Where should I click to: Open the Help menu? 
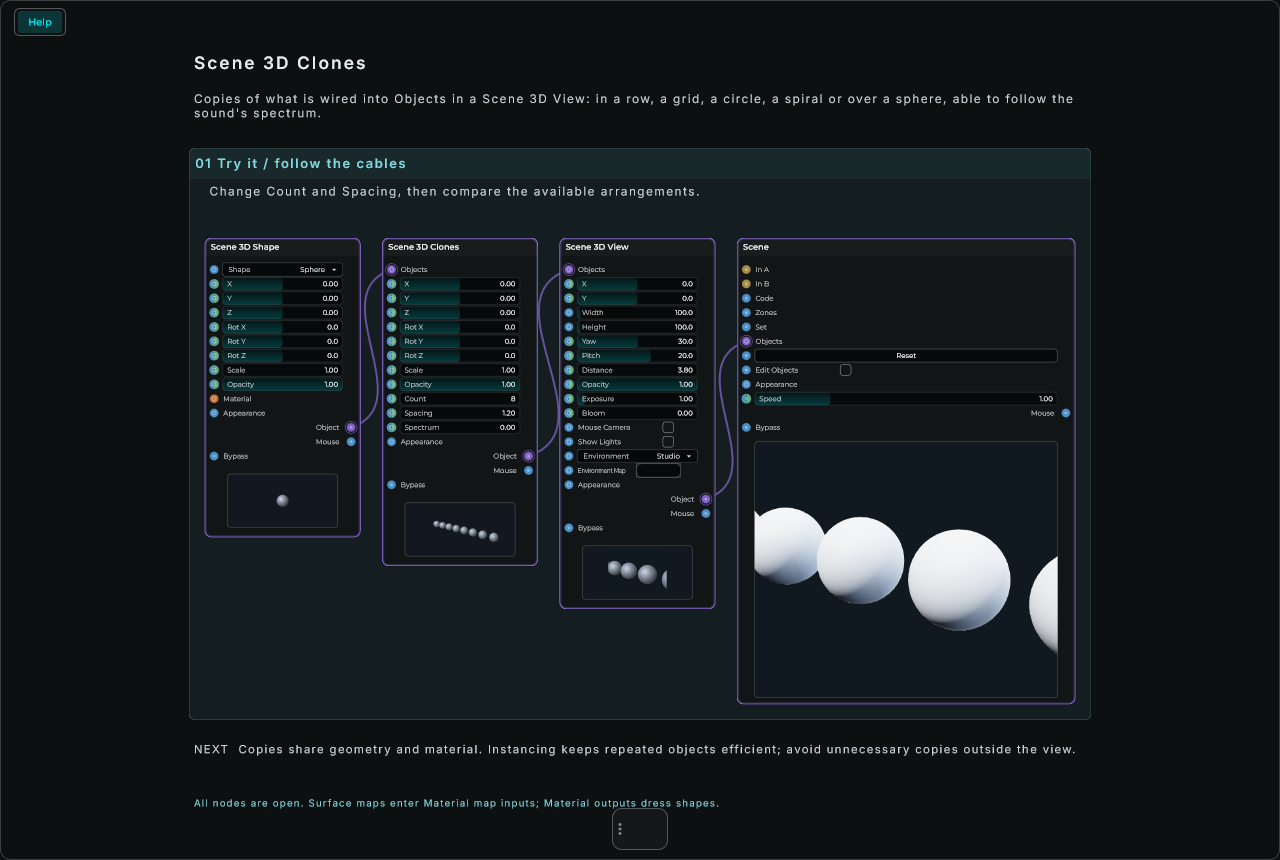(x=40, y=22)
